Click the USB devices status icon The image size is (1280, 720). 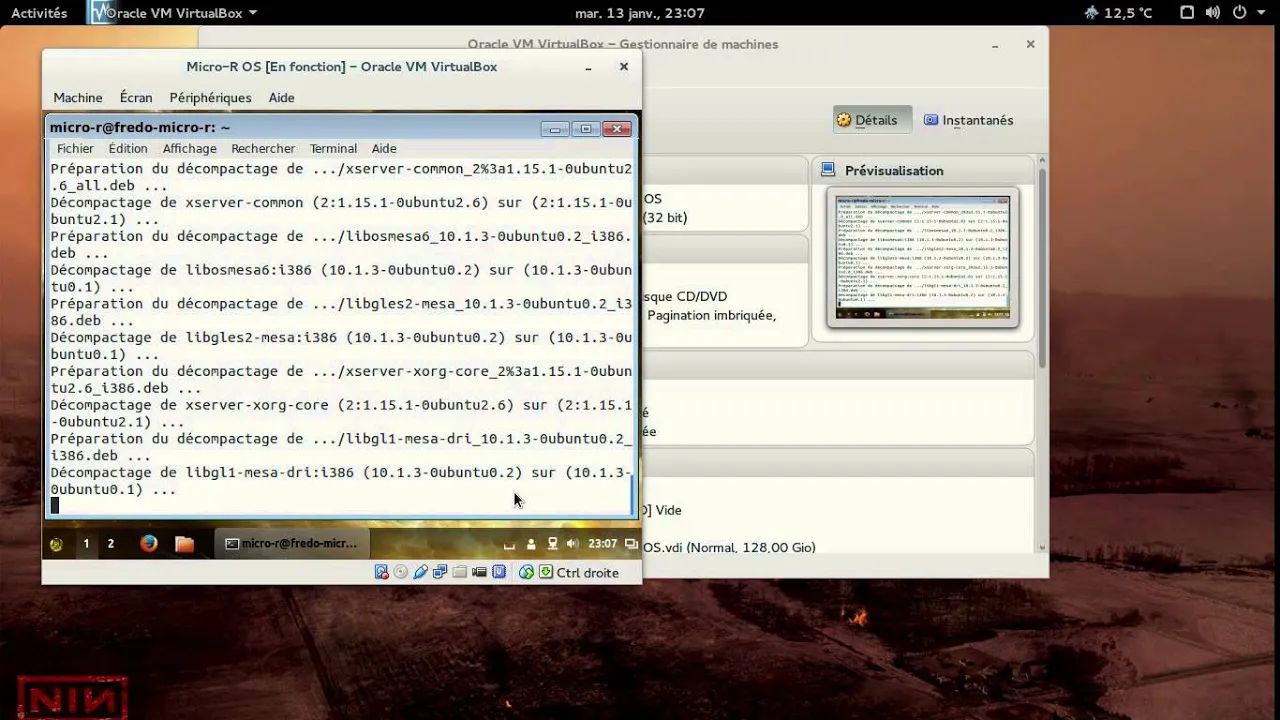click(x=420, y=572)
